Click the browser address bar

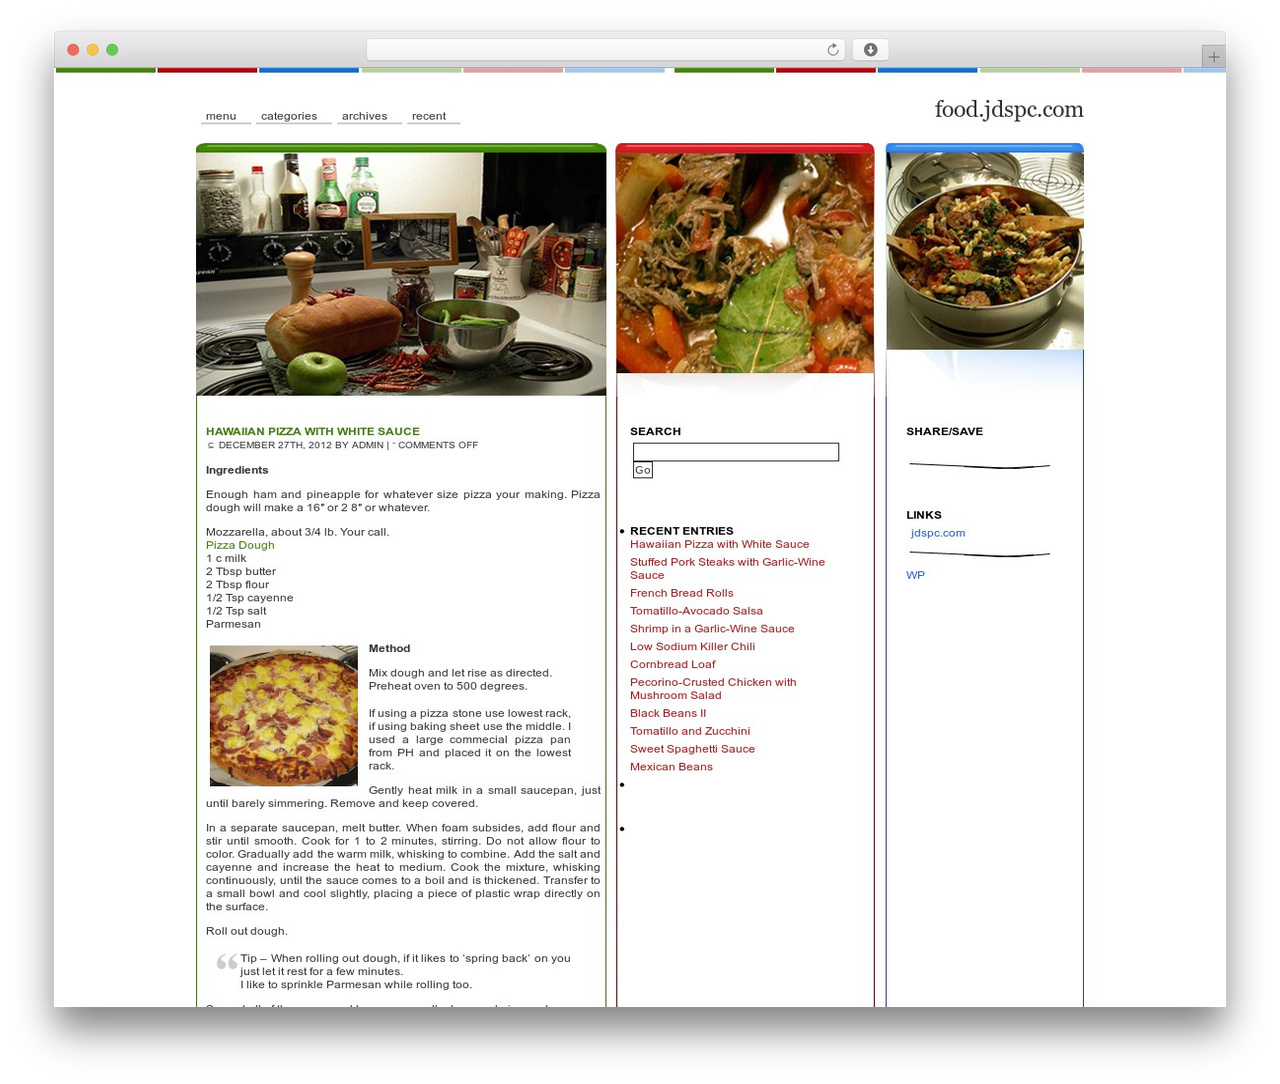click(606, 50)
